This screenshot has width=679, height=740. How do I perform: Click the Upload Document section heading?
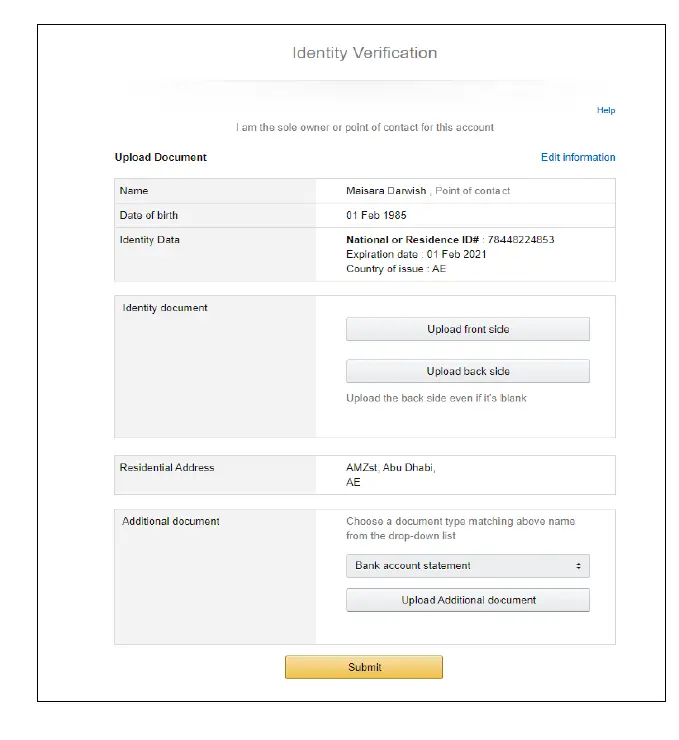click(161, 157)
